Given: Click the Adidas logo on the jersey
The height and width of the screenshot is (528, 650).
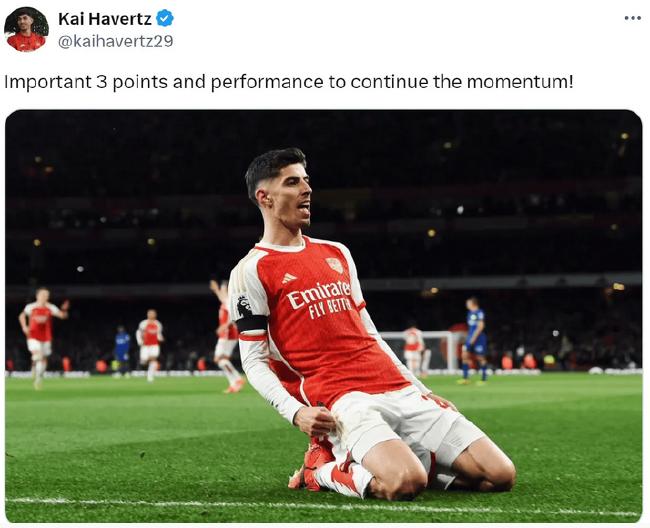Looking at the screenshot, I should click(289, 278).
